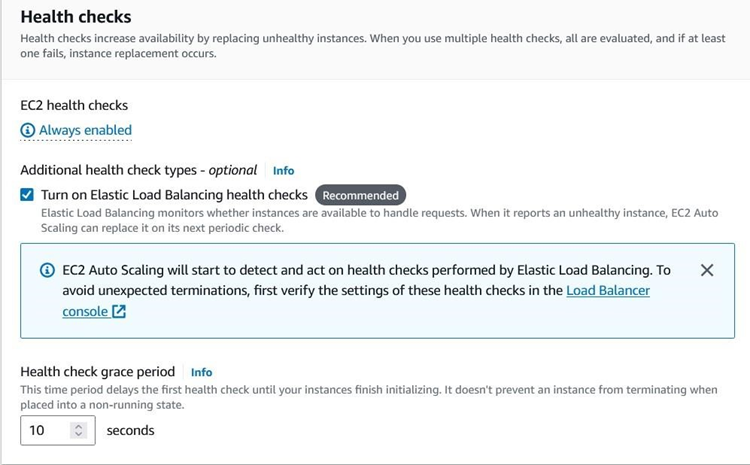The height and width of the screenshot is (465, 750).
Task: Click the grace period seconds input field
Action: pos(45,430)
